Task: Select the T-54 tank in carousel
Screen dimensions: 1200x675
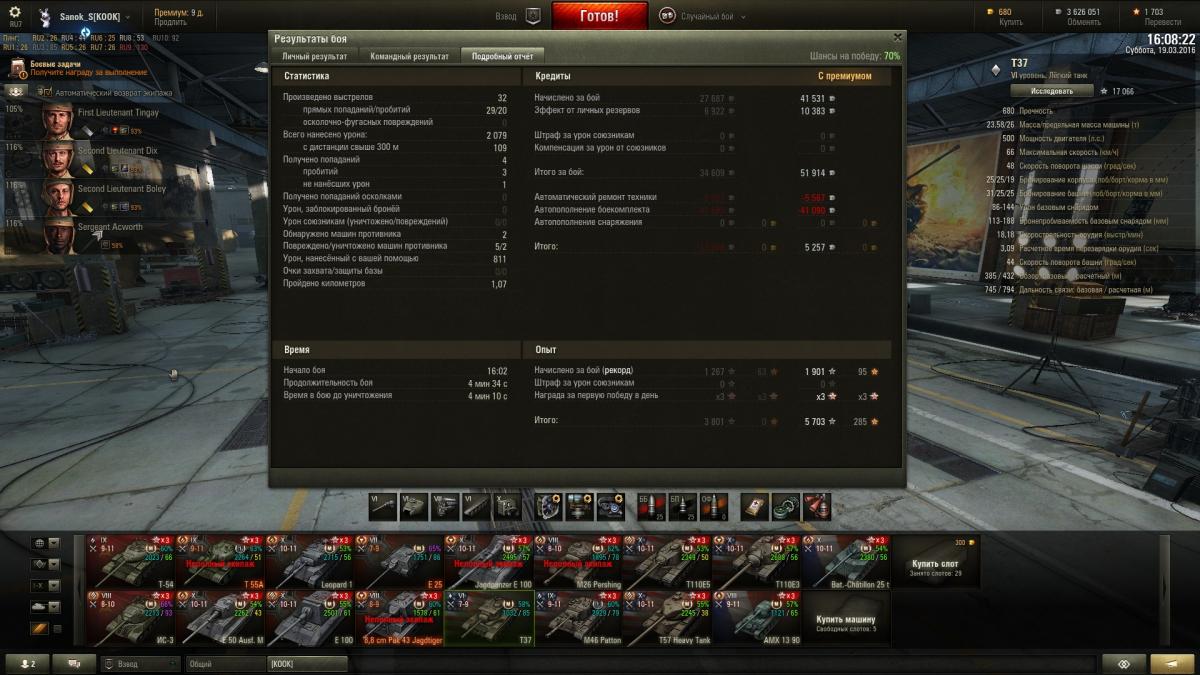Action: click(130, 562)
